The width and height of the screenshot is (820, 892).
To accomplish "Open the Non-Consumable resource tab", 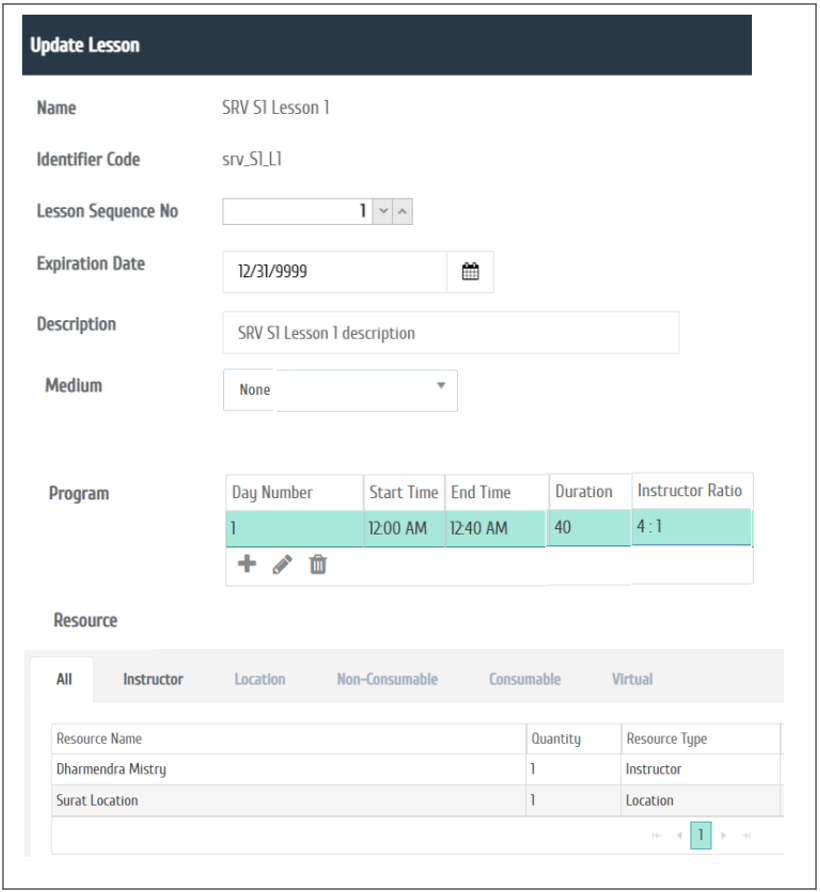I will coord(387,679).
